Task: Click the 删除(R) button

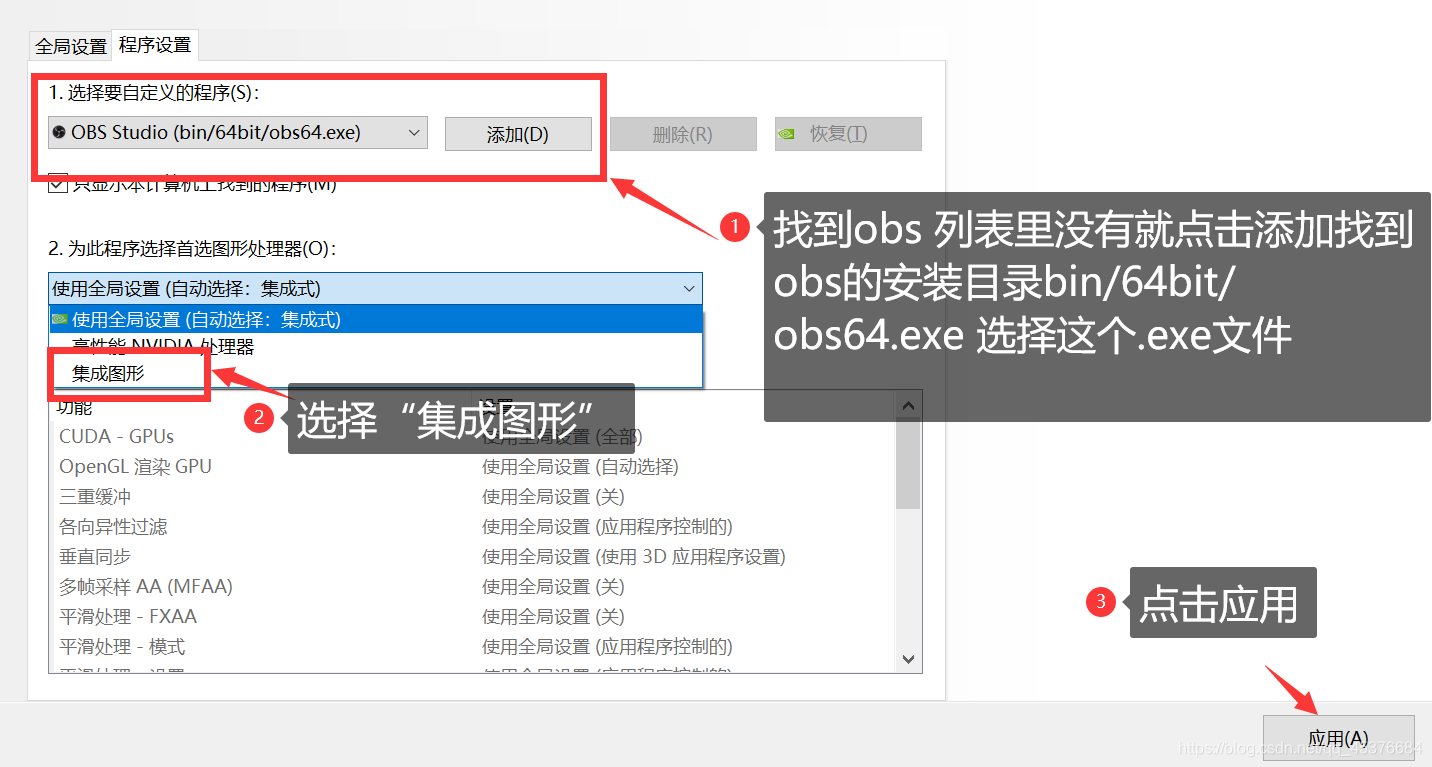Action: coord(683,134)
